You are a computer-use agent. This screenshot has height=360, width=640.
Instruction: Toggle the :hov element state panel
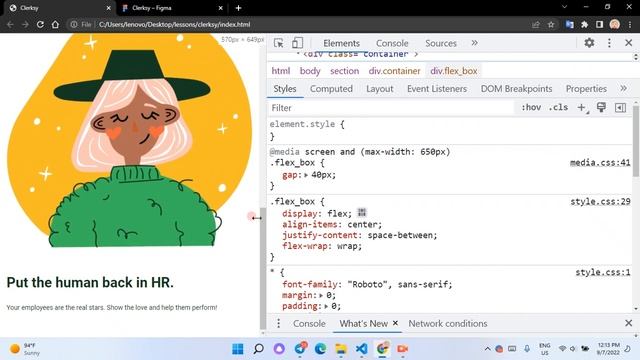coord(531,108)
